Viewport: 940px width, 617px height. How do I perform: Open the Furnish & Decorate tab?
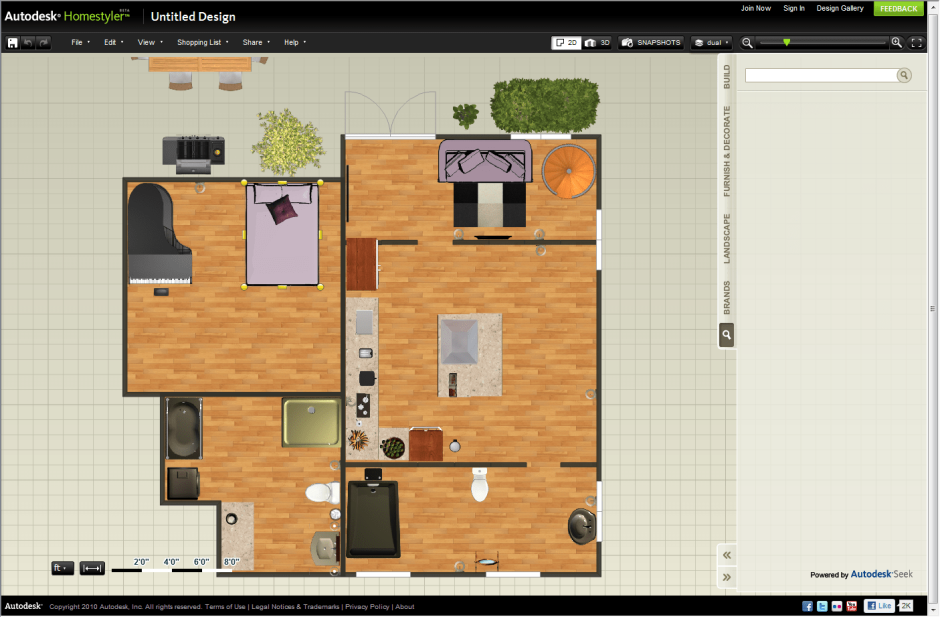727,151
